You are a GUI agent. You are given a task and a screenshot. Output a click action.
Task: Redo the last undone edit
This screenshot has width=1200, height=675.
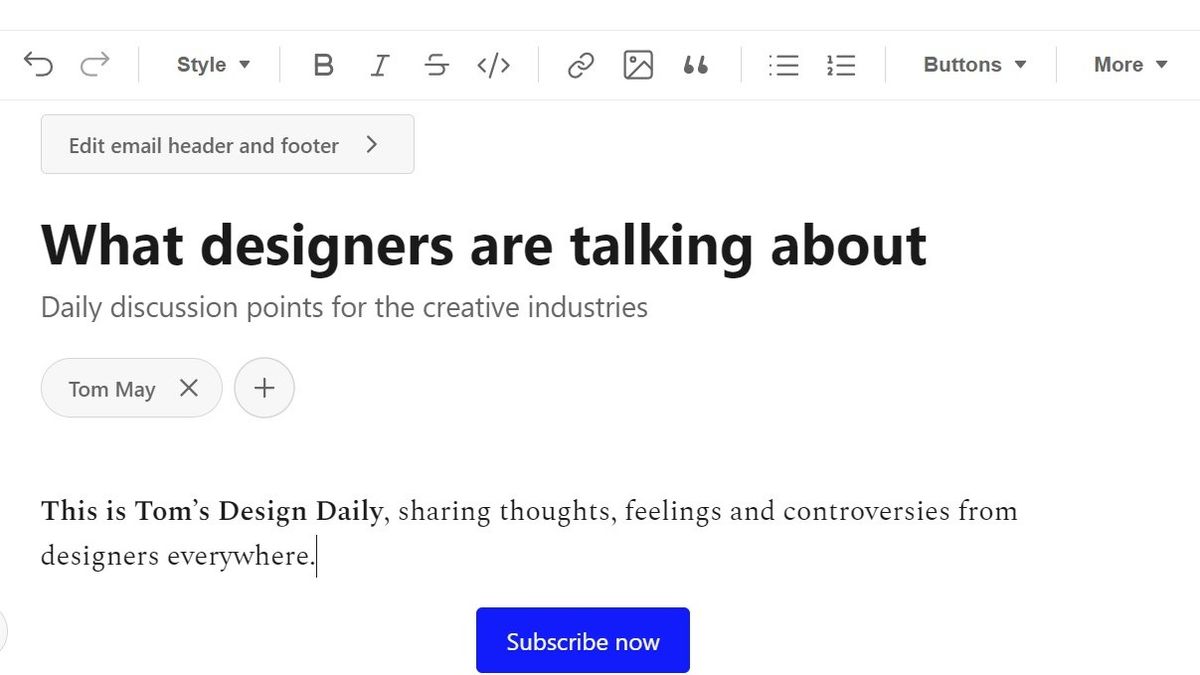(x=95, y=65)
